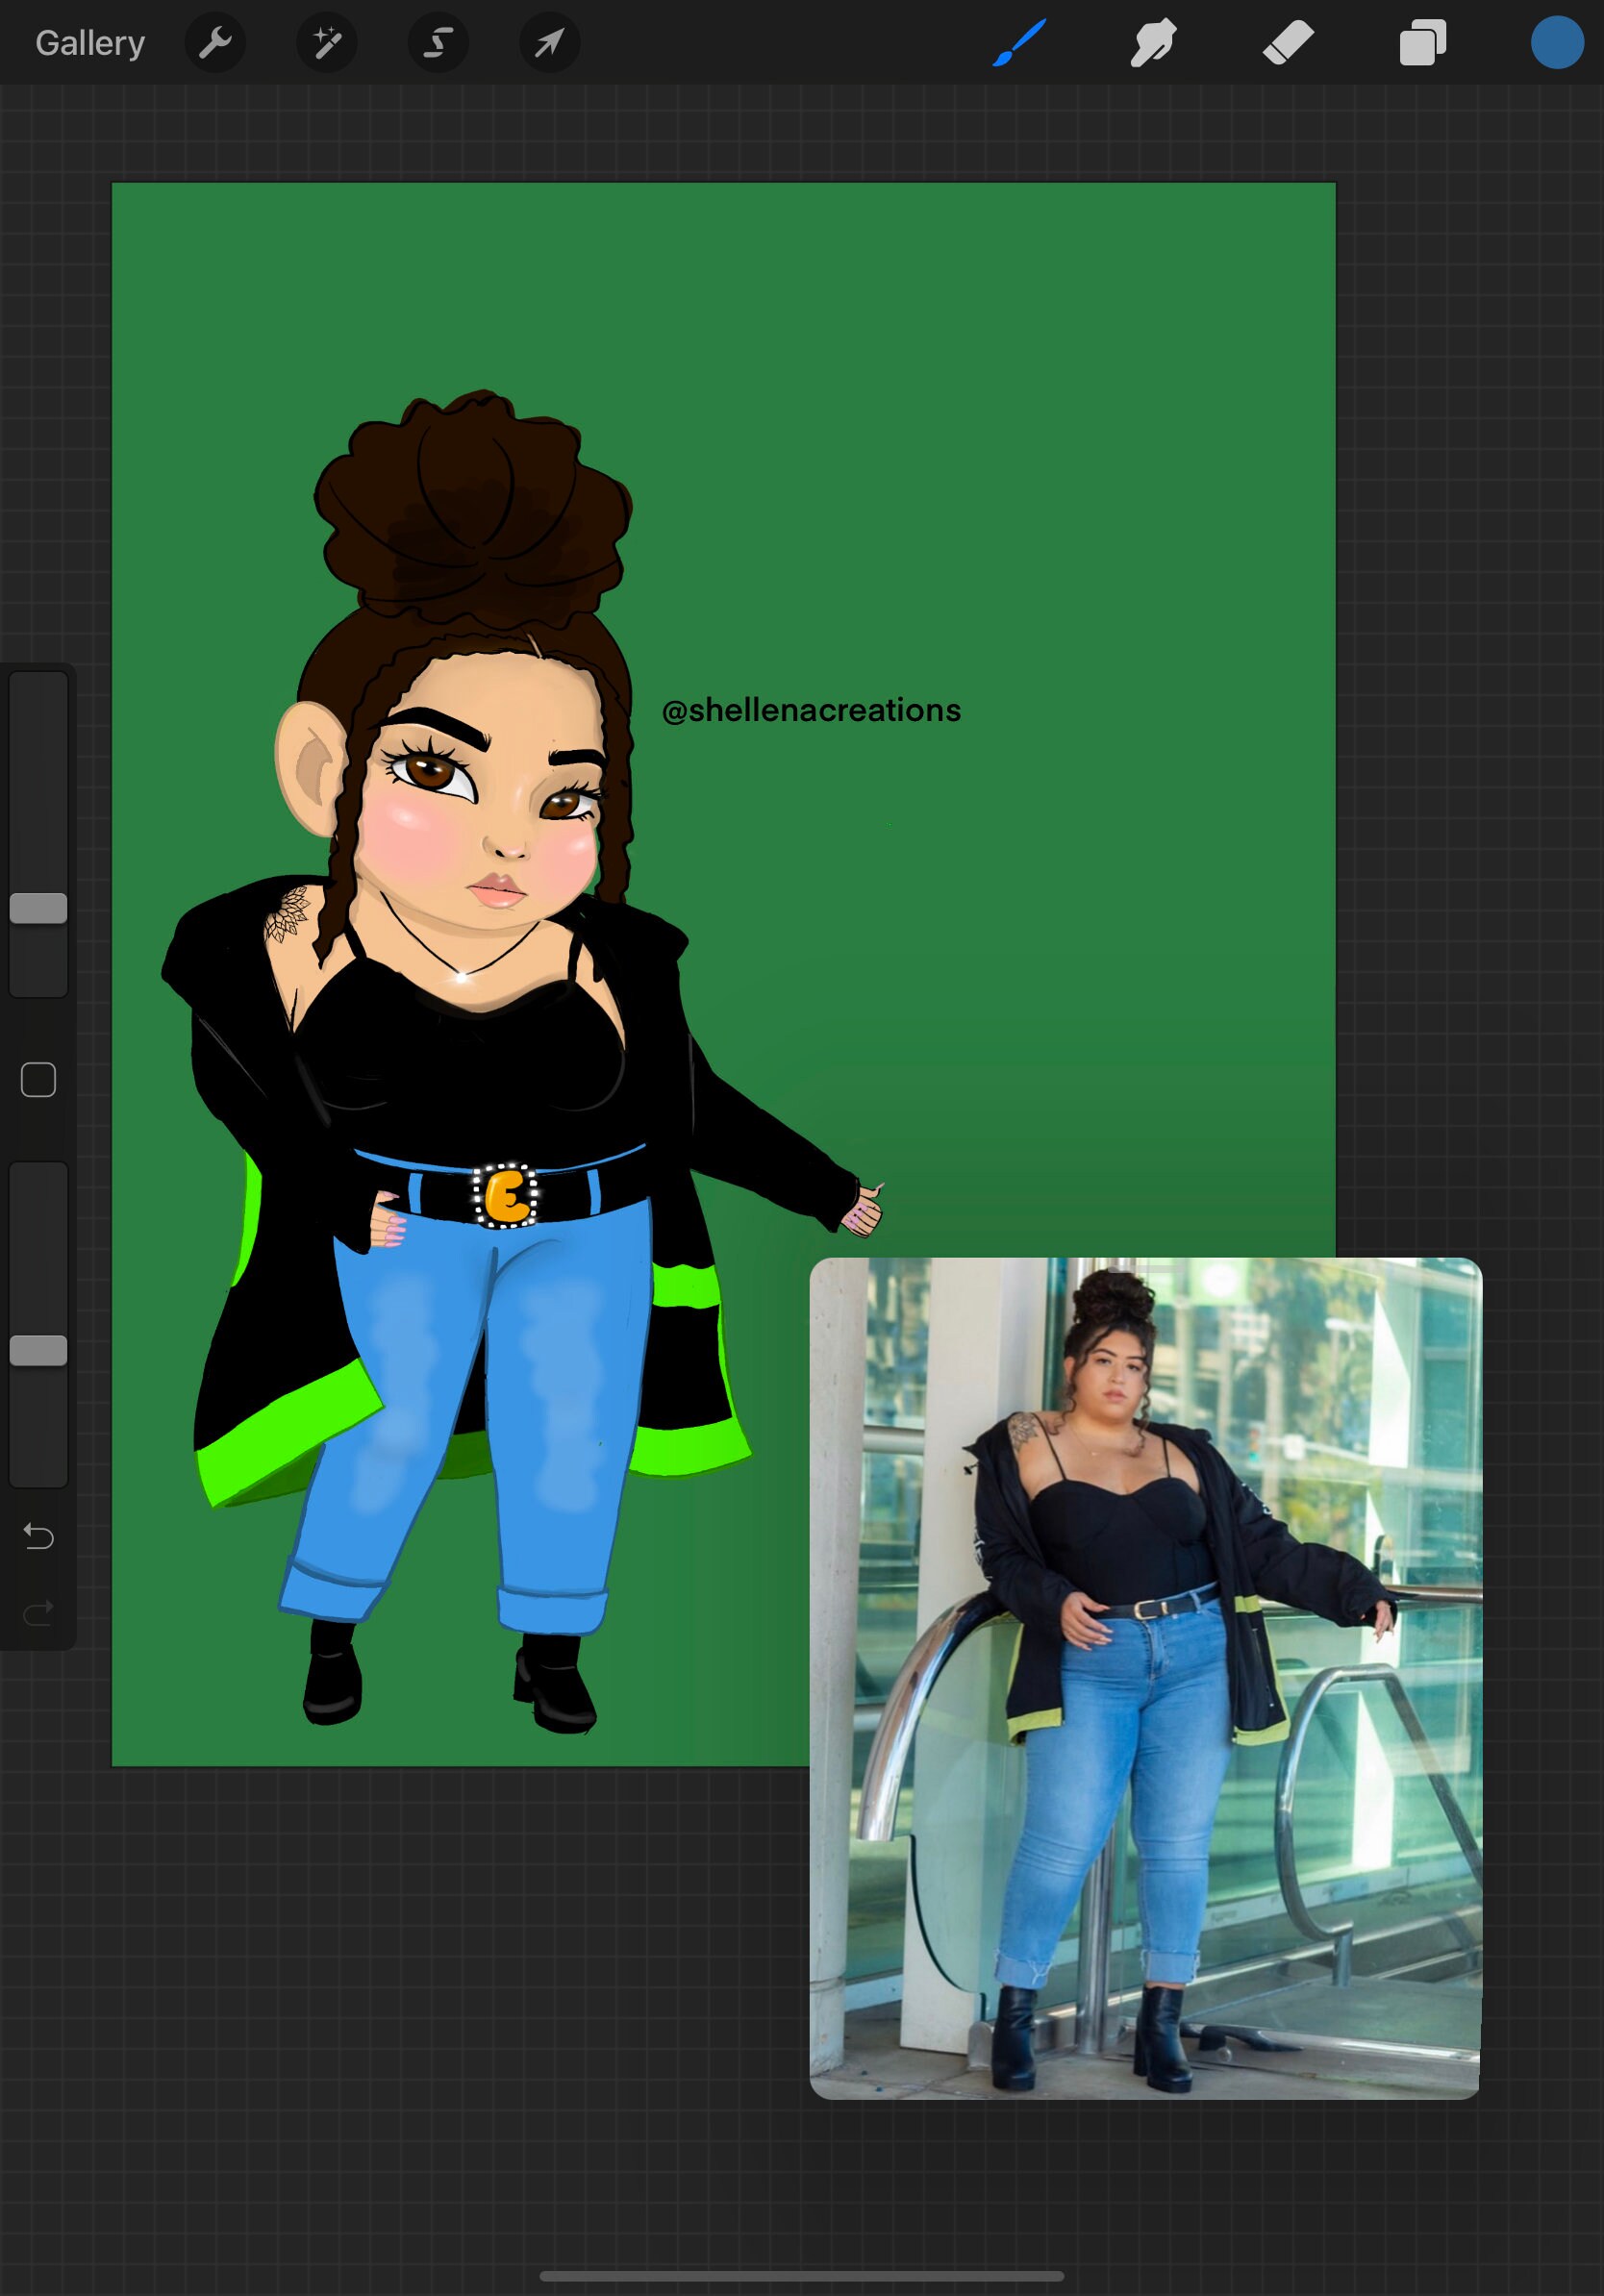Viewport: 1604px width, 2296px height.
Task: Open the Layers panel
Action: point(1421,42)
